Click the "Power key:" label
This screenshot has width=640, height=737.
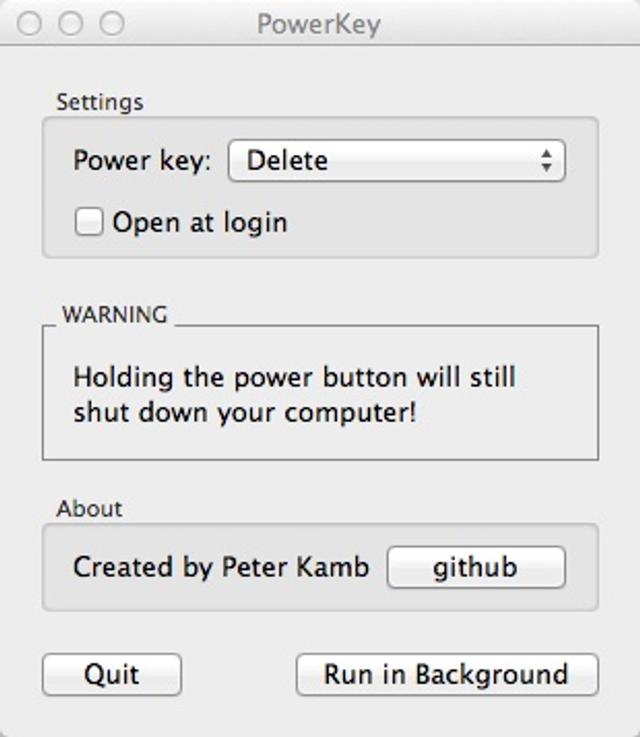pos(142,161)
